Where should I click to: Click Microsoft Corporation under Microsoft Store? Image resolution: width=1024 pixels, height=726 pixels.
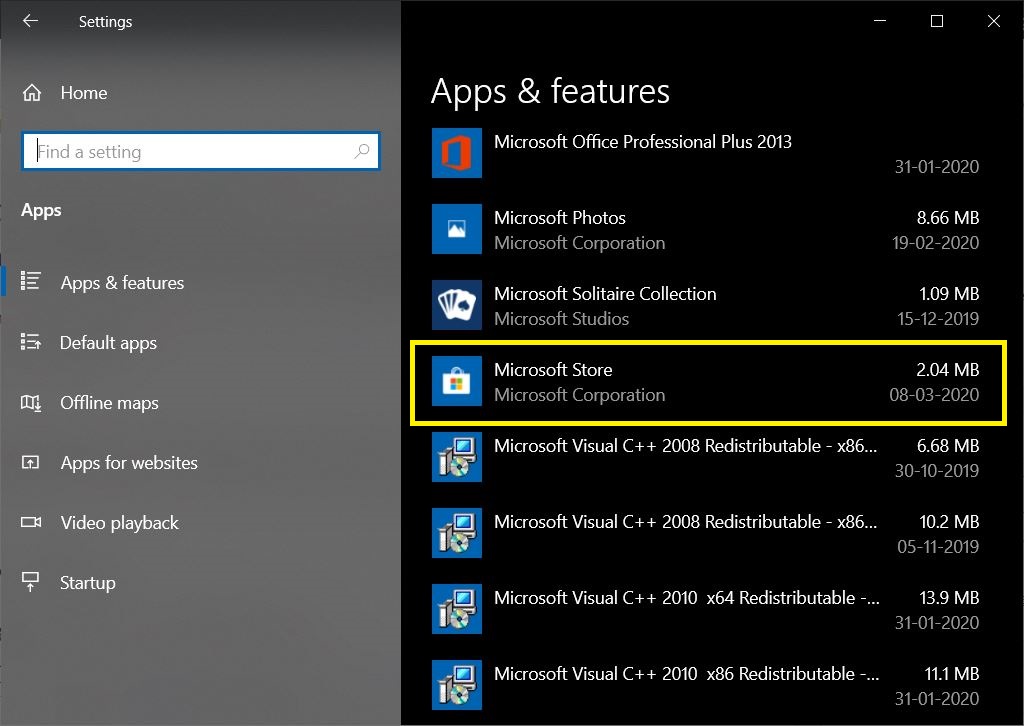(x=579, y=395)
